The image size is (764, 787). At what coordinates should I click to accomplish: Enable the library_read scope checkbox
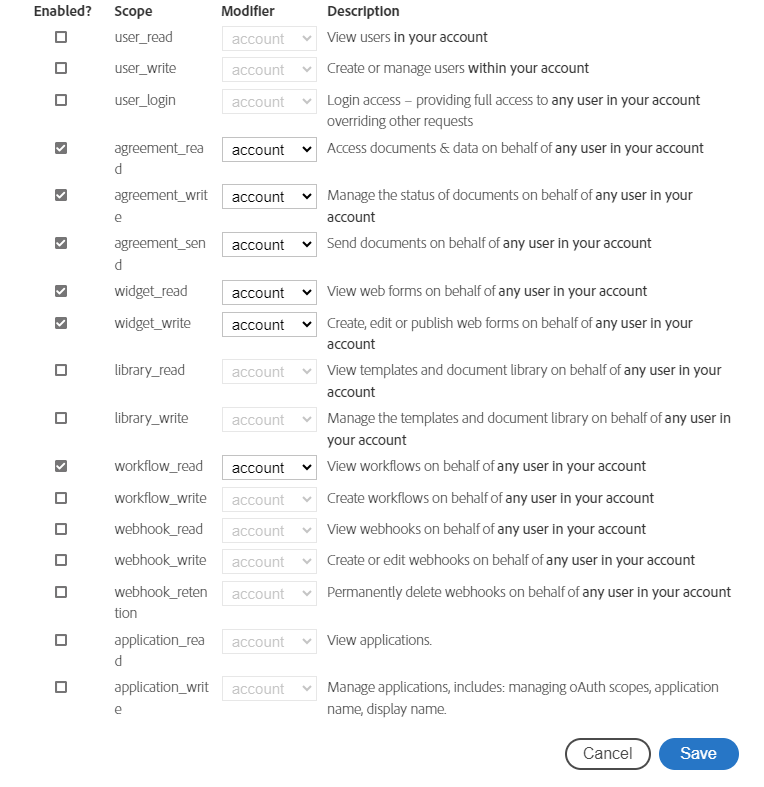[x=61, y=370]
